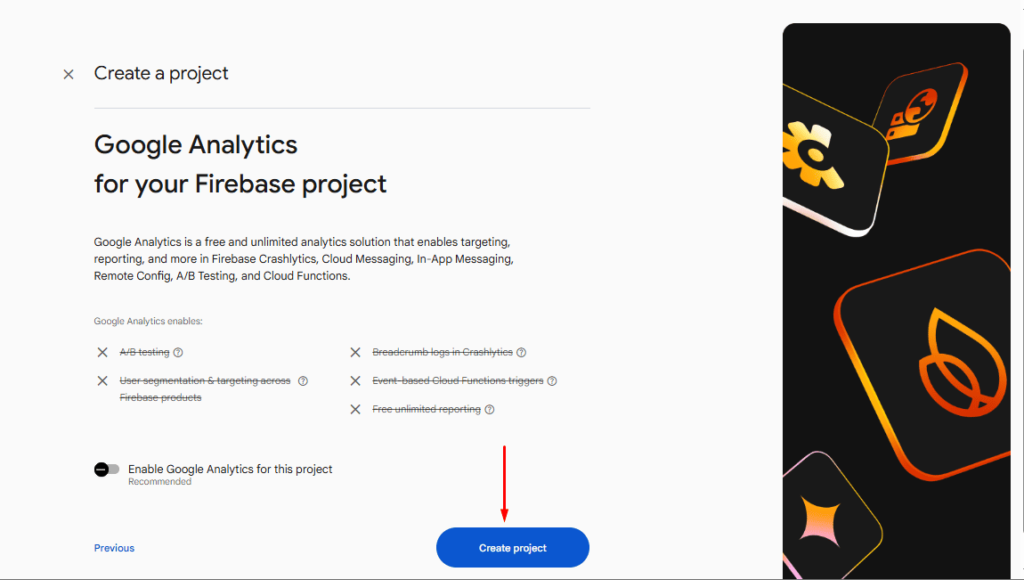Viewport: 1024px width, 580px height.
Task: Click X mark next to Event-based Cloud Functions
Action: pos(355,381)
